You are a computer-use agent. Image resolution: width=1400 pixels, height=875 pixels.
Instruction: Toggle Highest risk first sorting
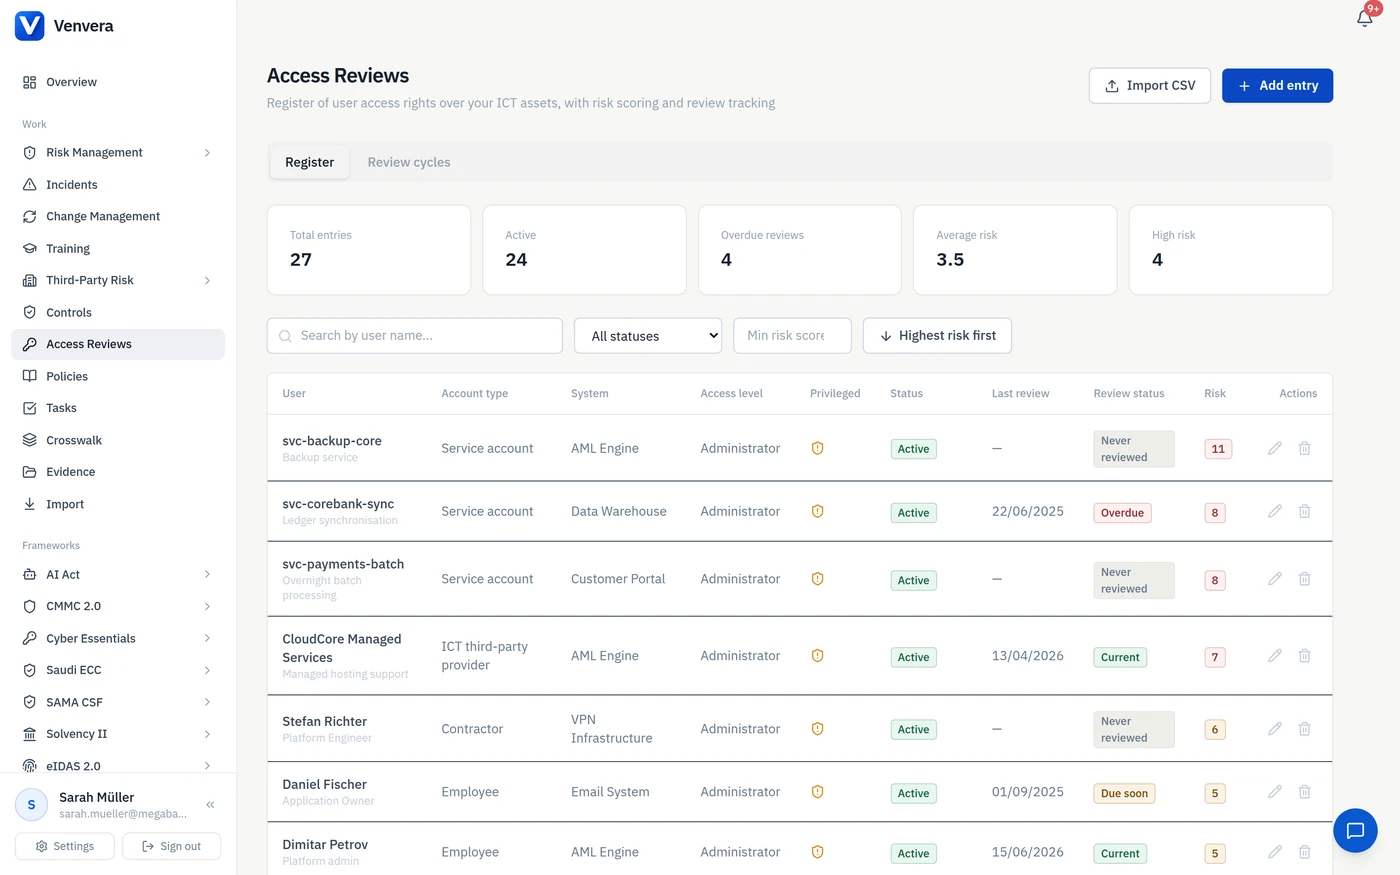(937, 336)
